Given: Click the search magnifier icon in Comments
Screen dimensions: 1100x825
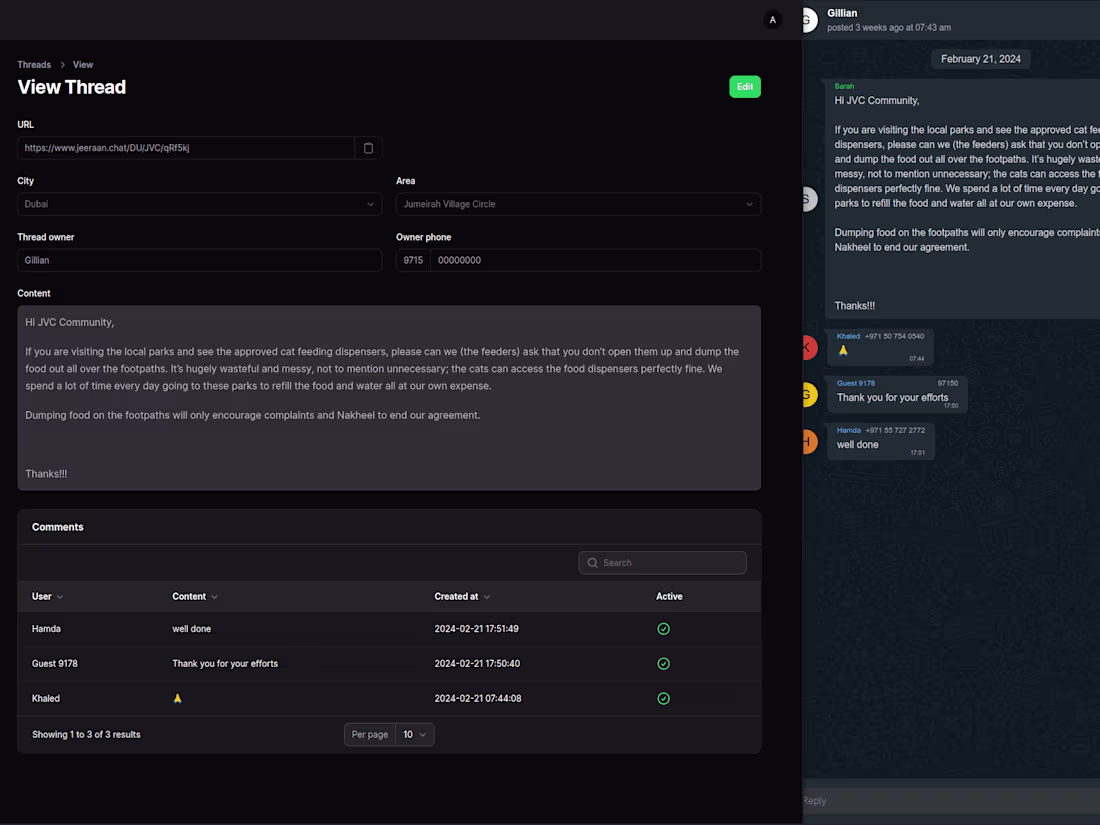Looking at the screenshot, I should (x=593, y=563).
